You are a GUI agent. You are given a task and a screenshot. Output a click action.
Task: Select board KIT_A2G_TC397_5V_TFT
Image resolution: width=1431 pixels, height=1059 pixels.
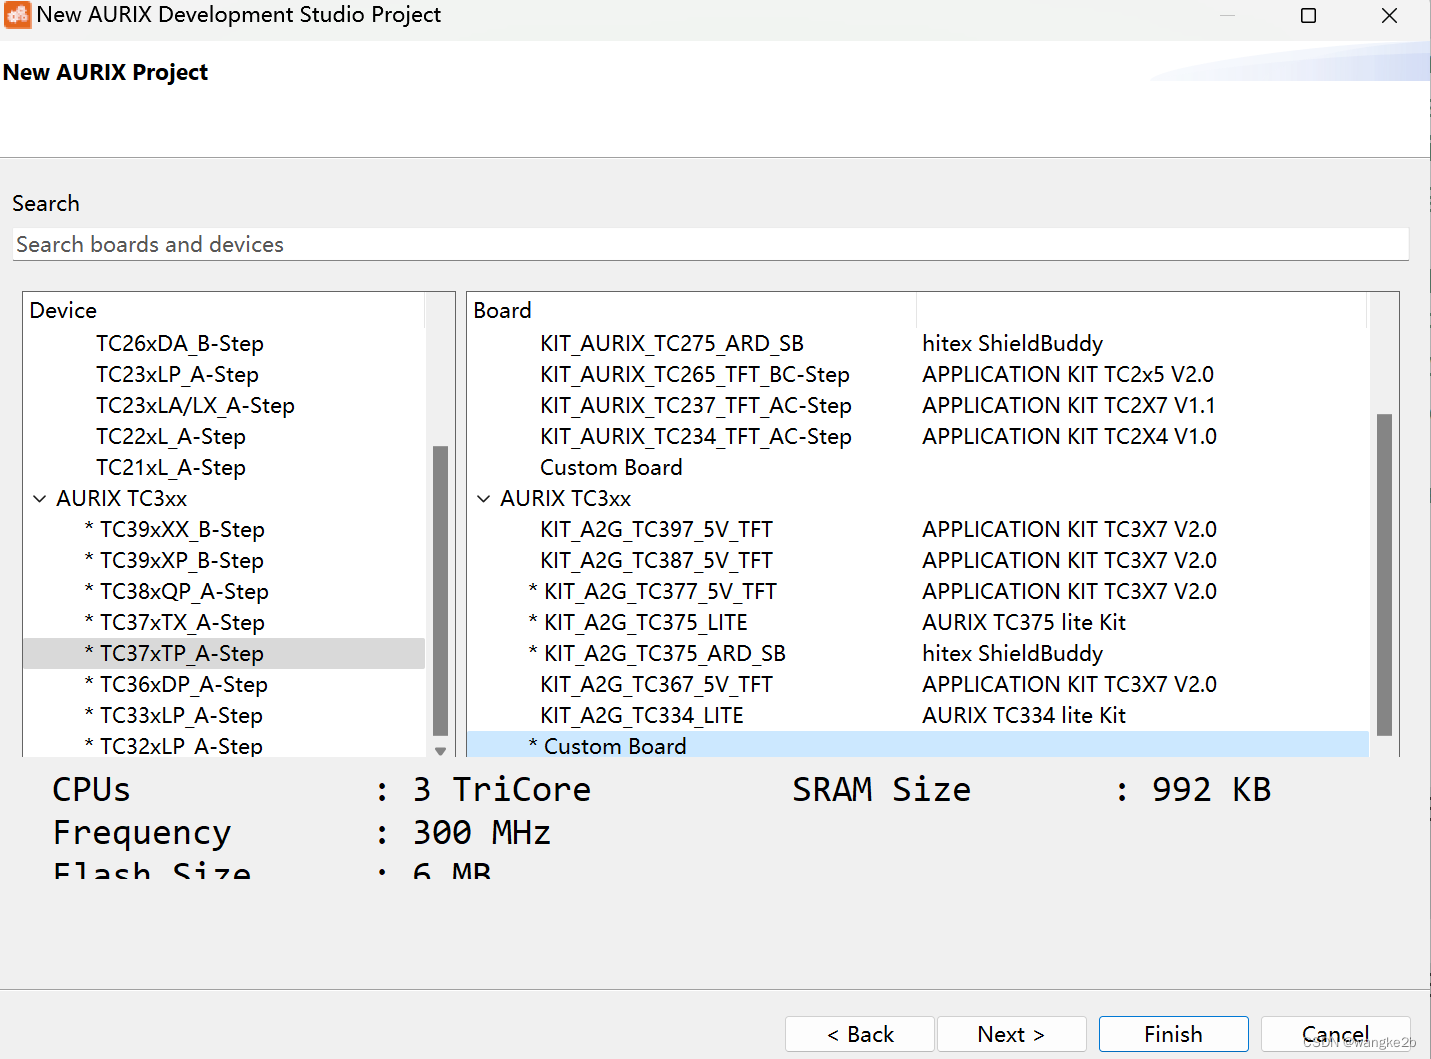coord(656,529)
